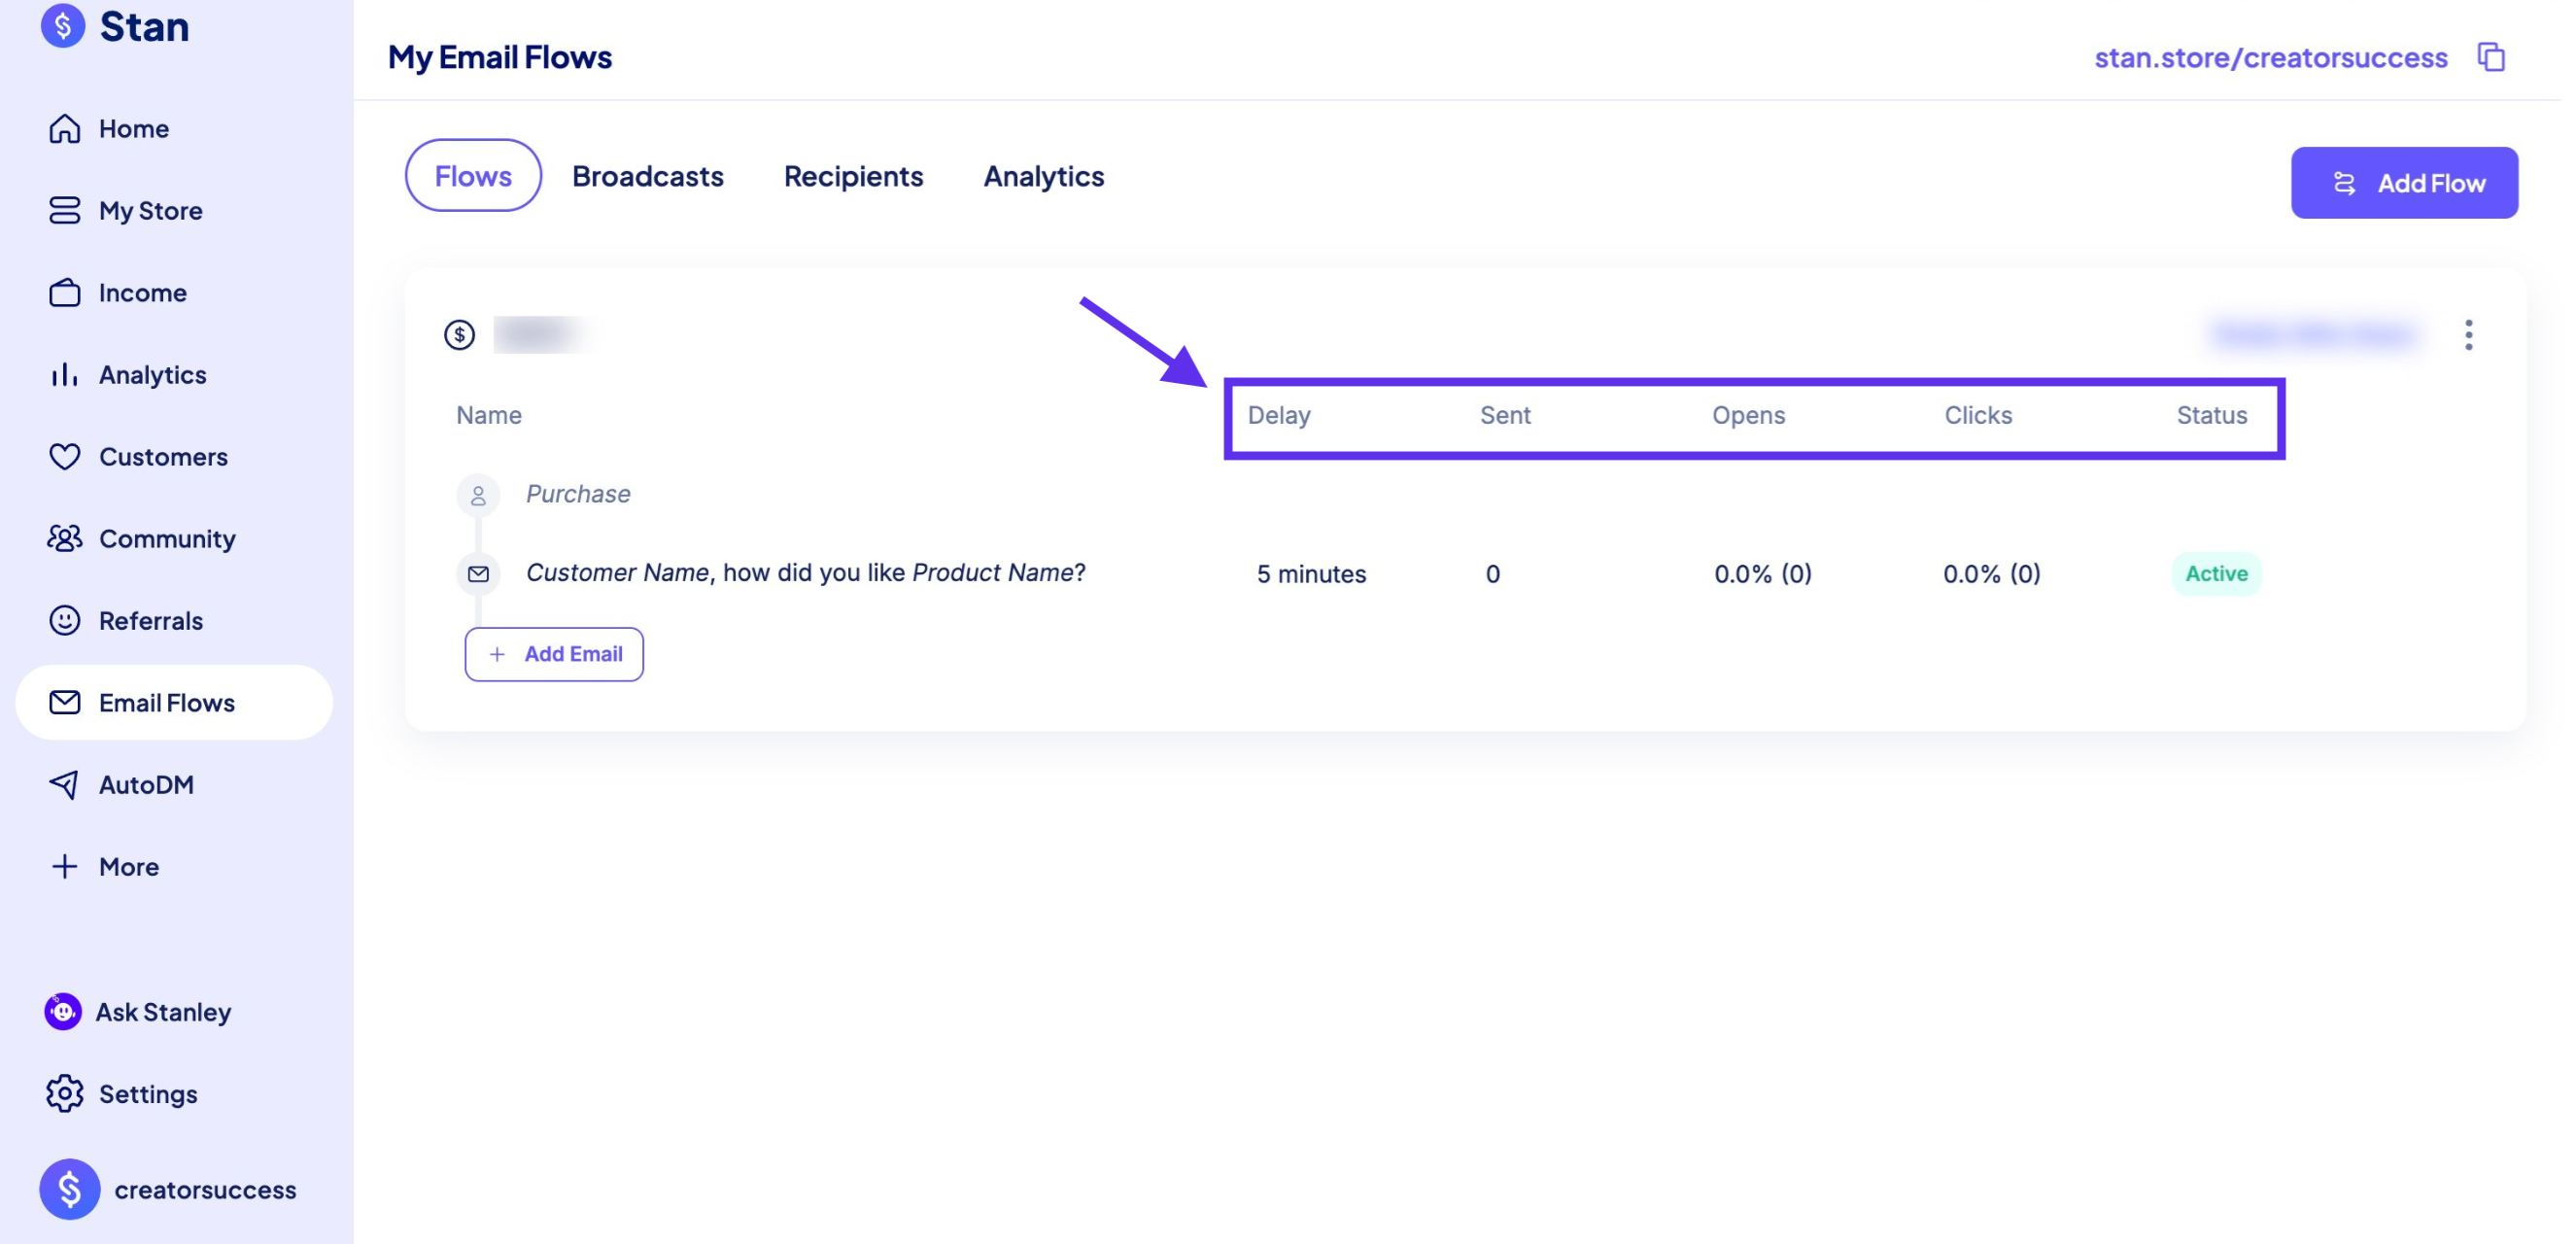
Task: Open Community section
Action: pyautogui.click(x=166, y=539)
